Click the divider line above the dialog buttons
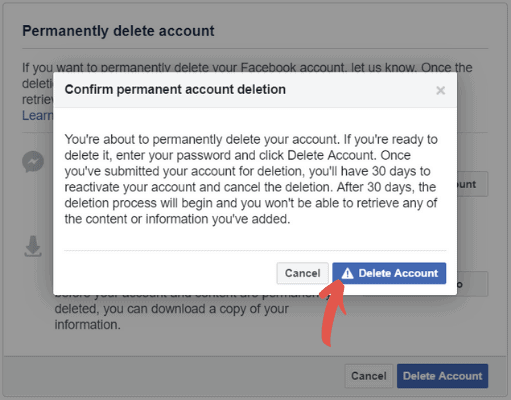 255,250
